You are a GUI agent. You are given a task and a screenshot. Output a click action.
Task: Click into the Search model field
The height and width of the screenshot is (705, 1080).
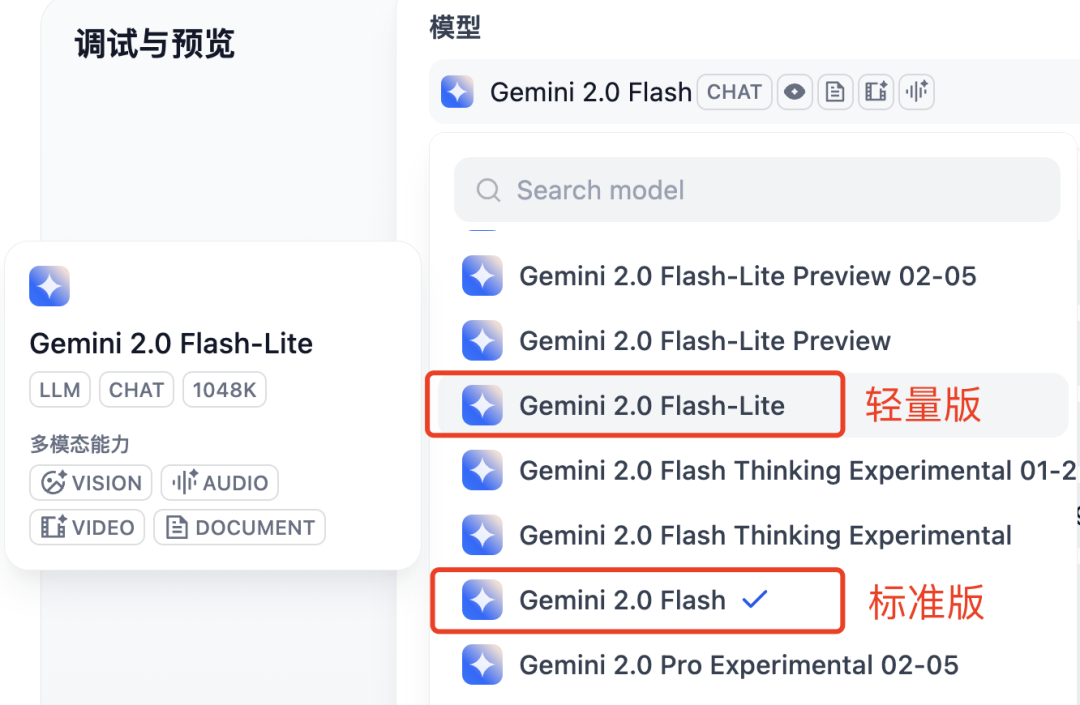757,190
